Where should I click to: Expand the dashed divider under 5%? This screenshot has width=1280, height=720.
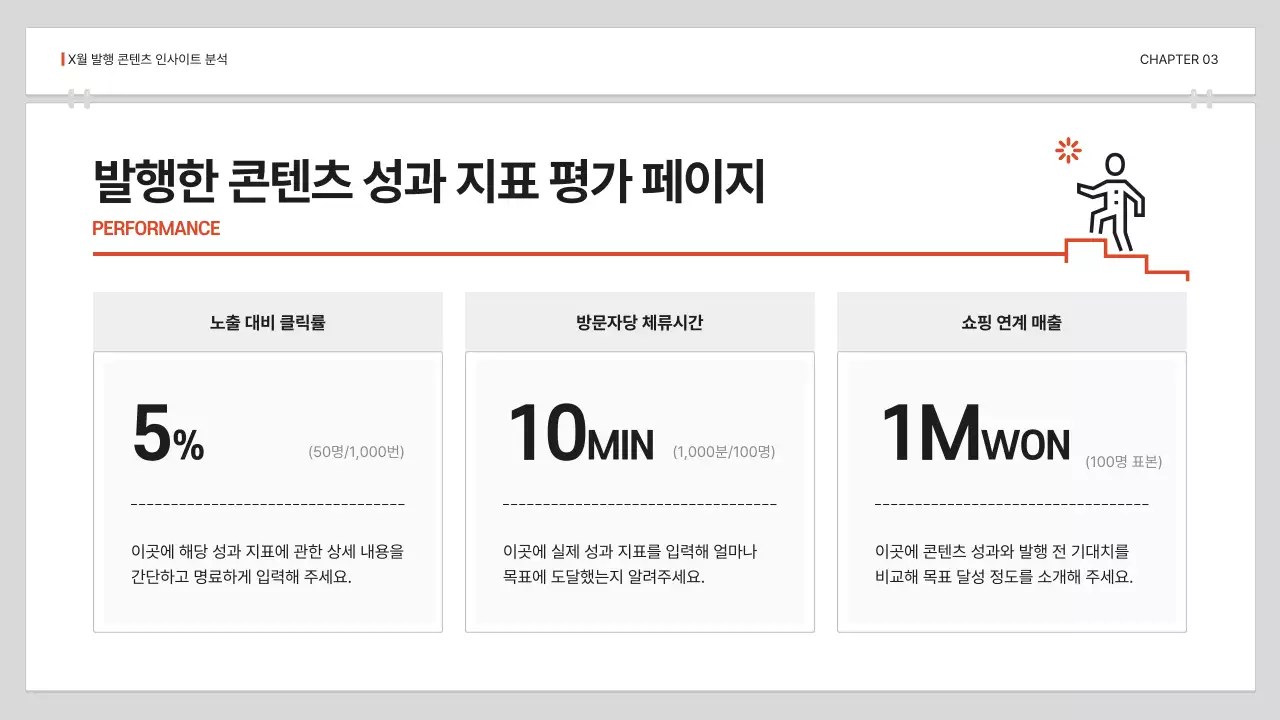268,502
